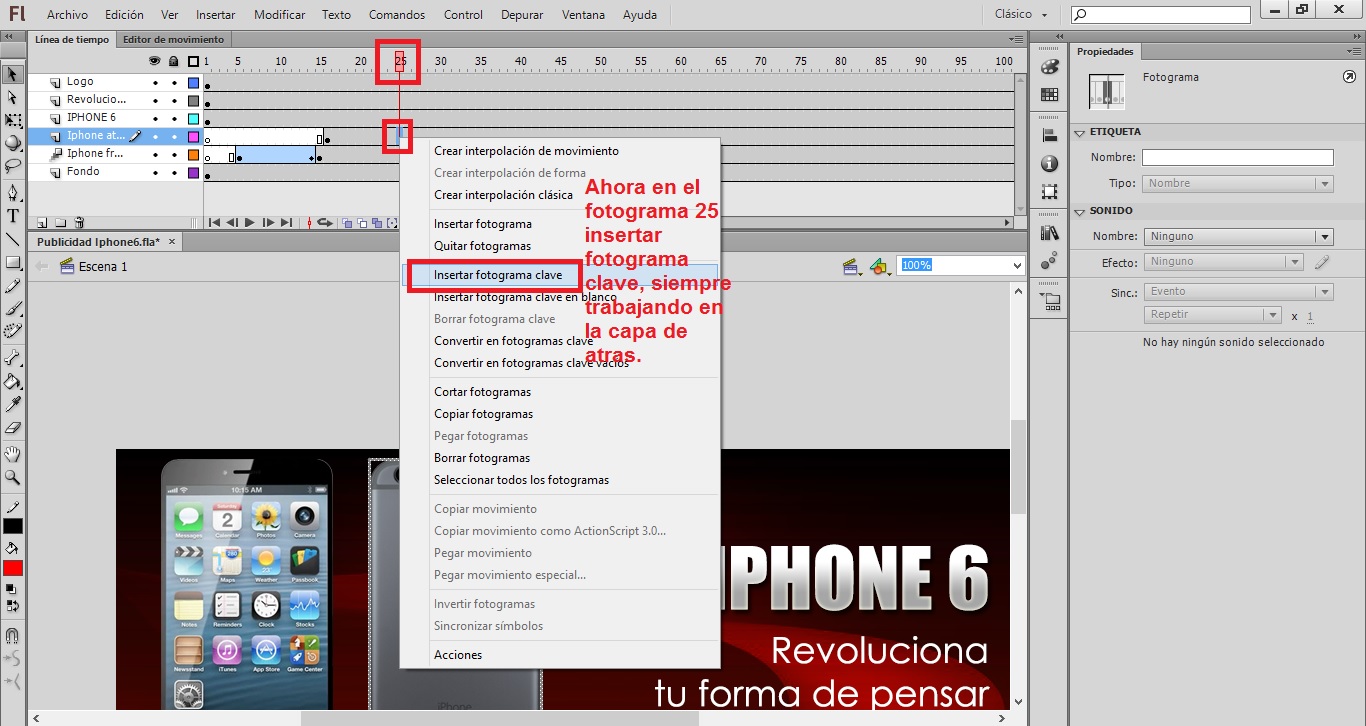Select the Rectangle tool
The width and height of the screenshot is (1366, 726).
pos(13,263)
